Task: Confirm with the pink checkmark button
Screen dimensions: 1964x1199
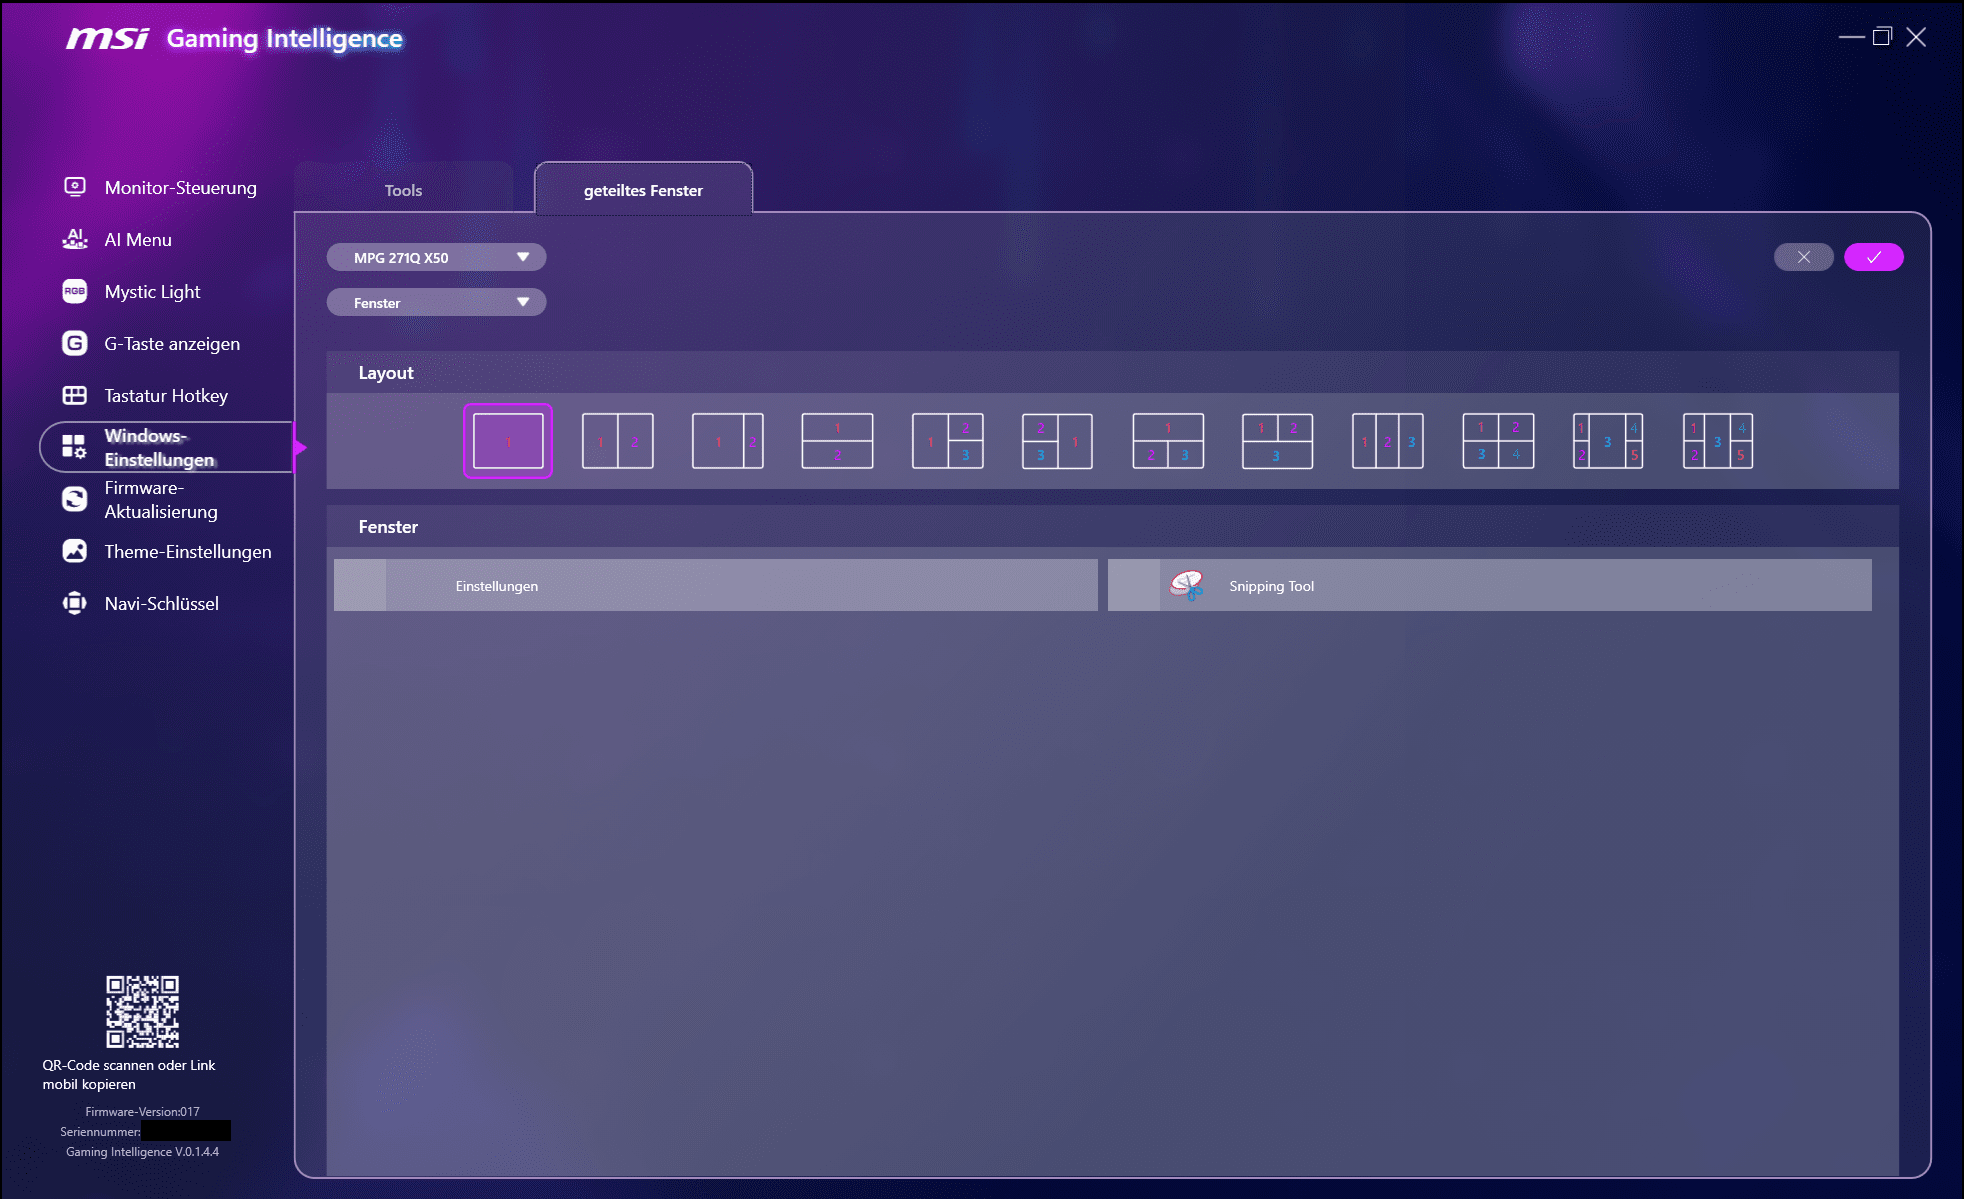Action: (1873, 257)
